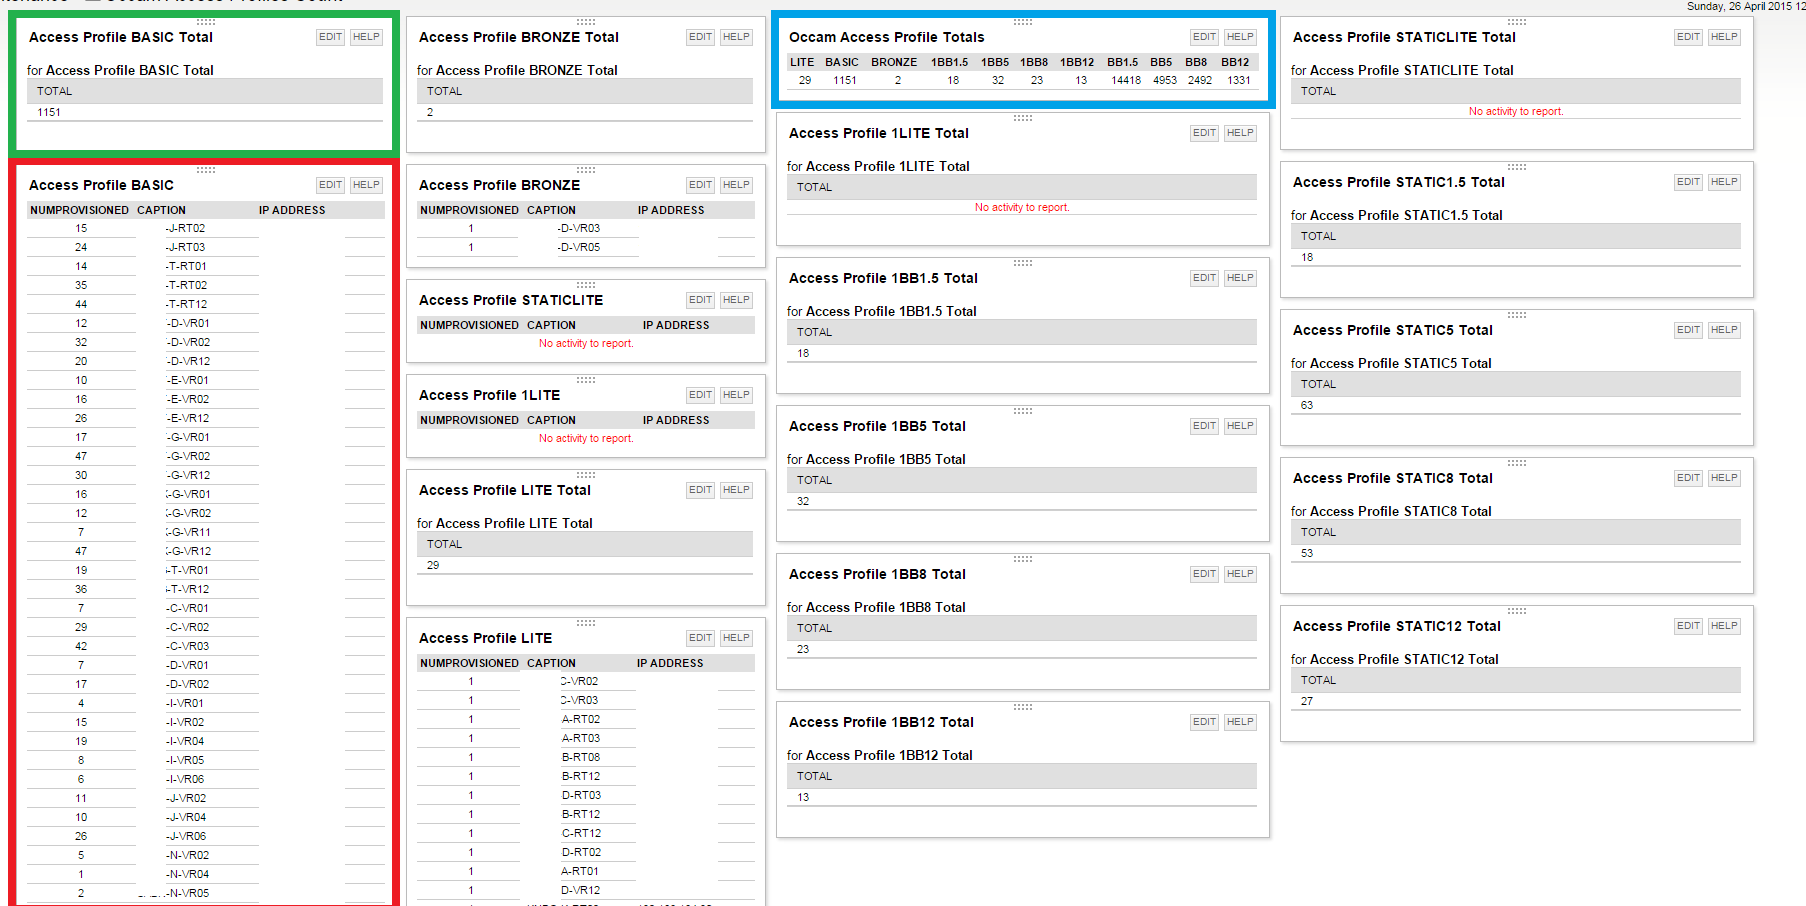
Task: Click the total value 63 in STATIC5 Total
Action: point(1307,405)
